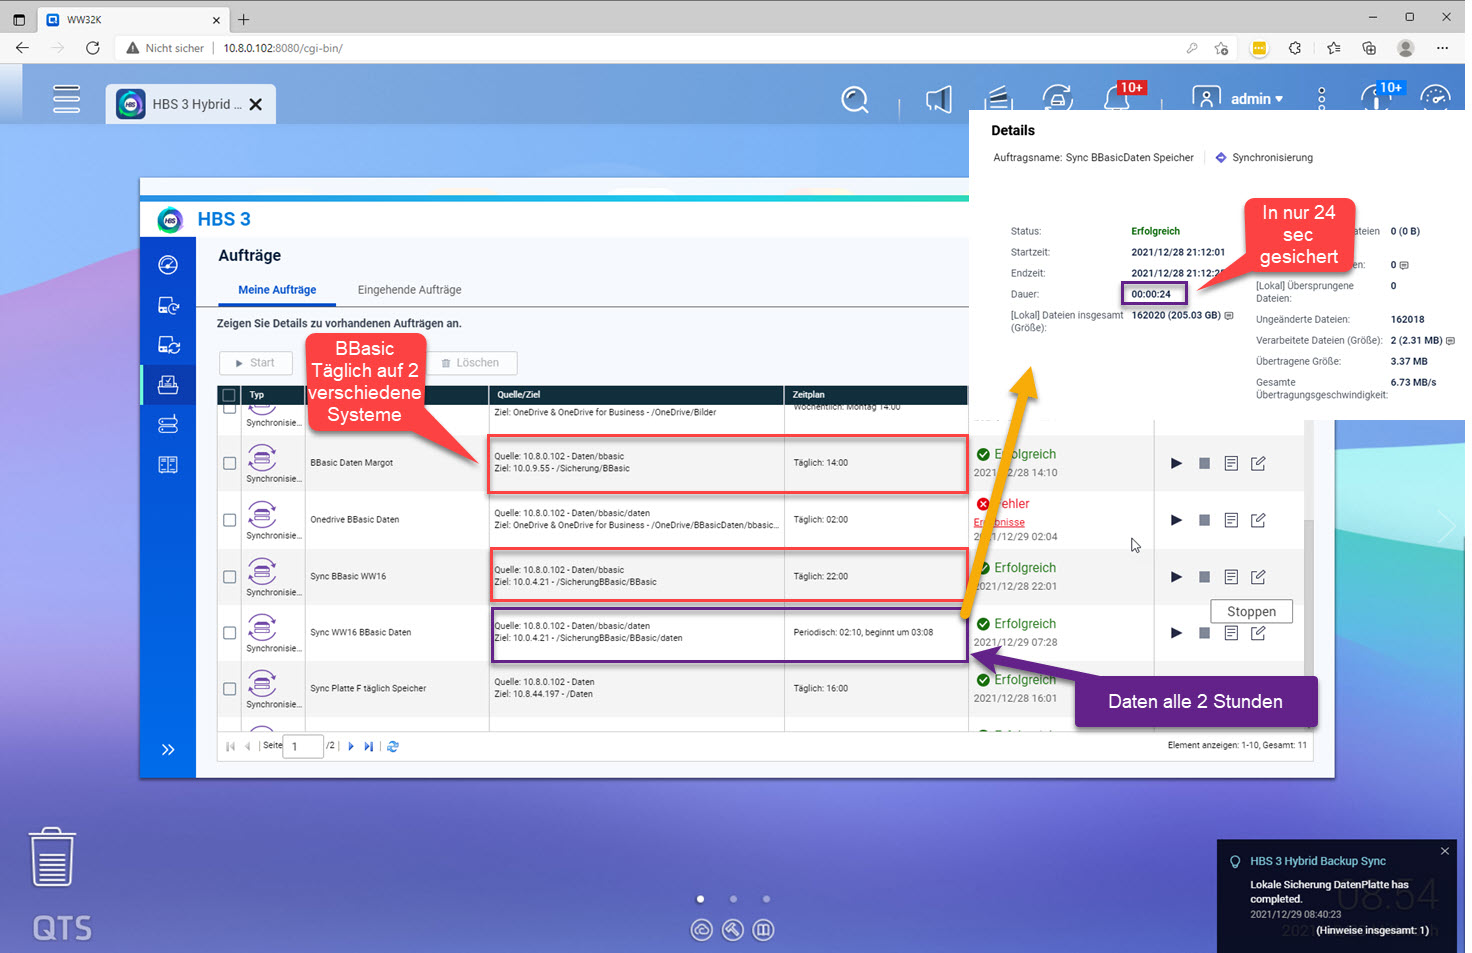1472x953 pixels.
Task: Click the page number input field
Action: pyautogui.click(x=303, y=746)
